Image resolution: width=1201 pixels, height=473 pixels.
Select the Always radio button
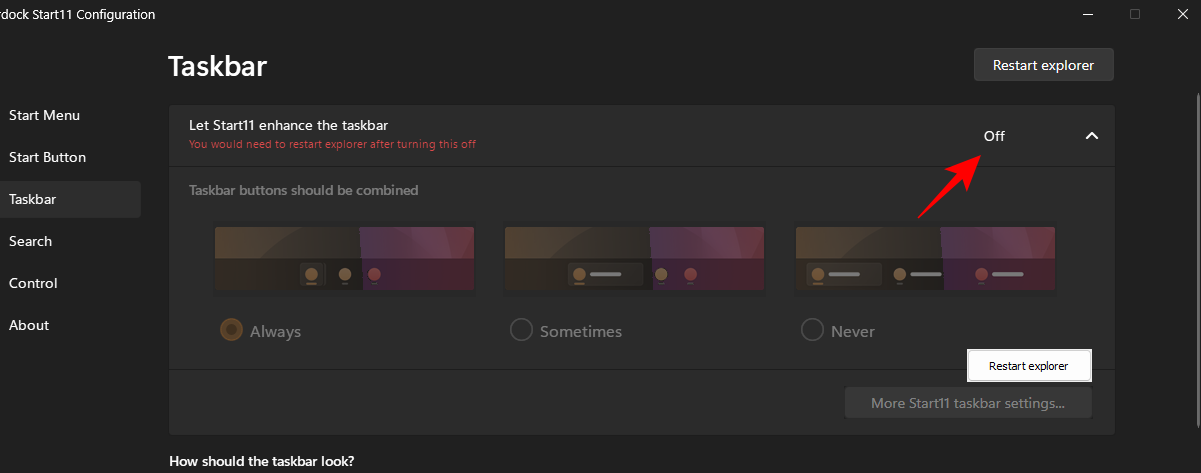click(x=232, y=330)
